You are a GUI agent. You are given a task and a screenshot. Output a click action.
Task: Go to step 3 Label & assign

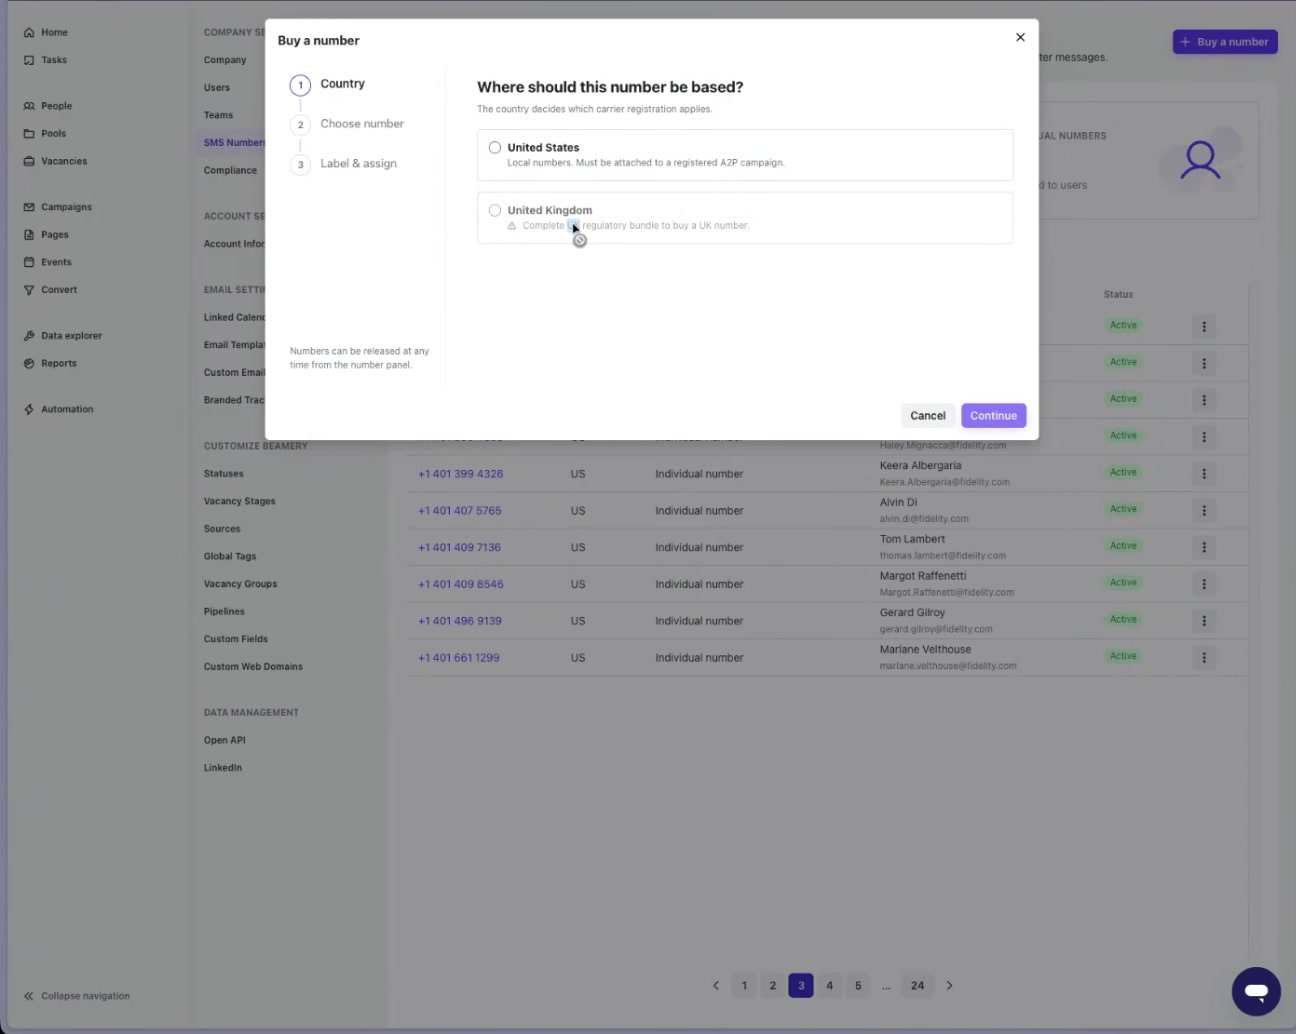click(x=343, y=164)
